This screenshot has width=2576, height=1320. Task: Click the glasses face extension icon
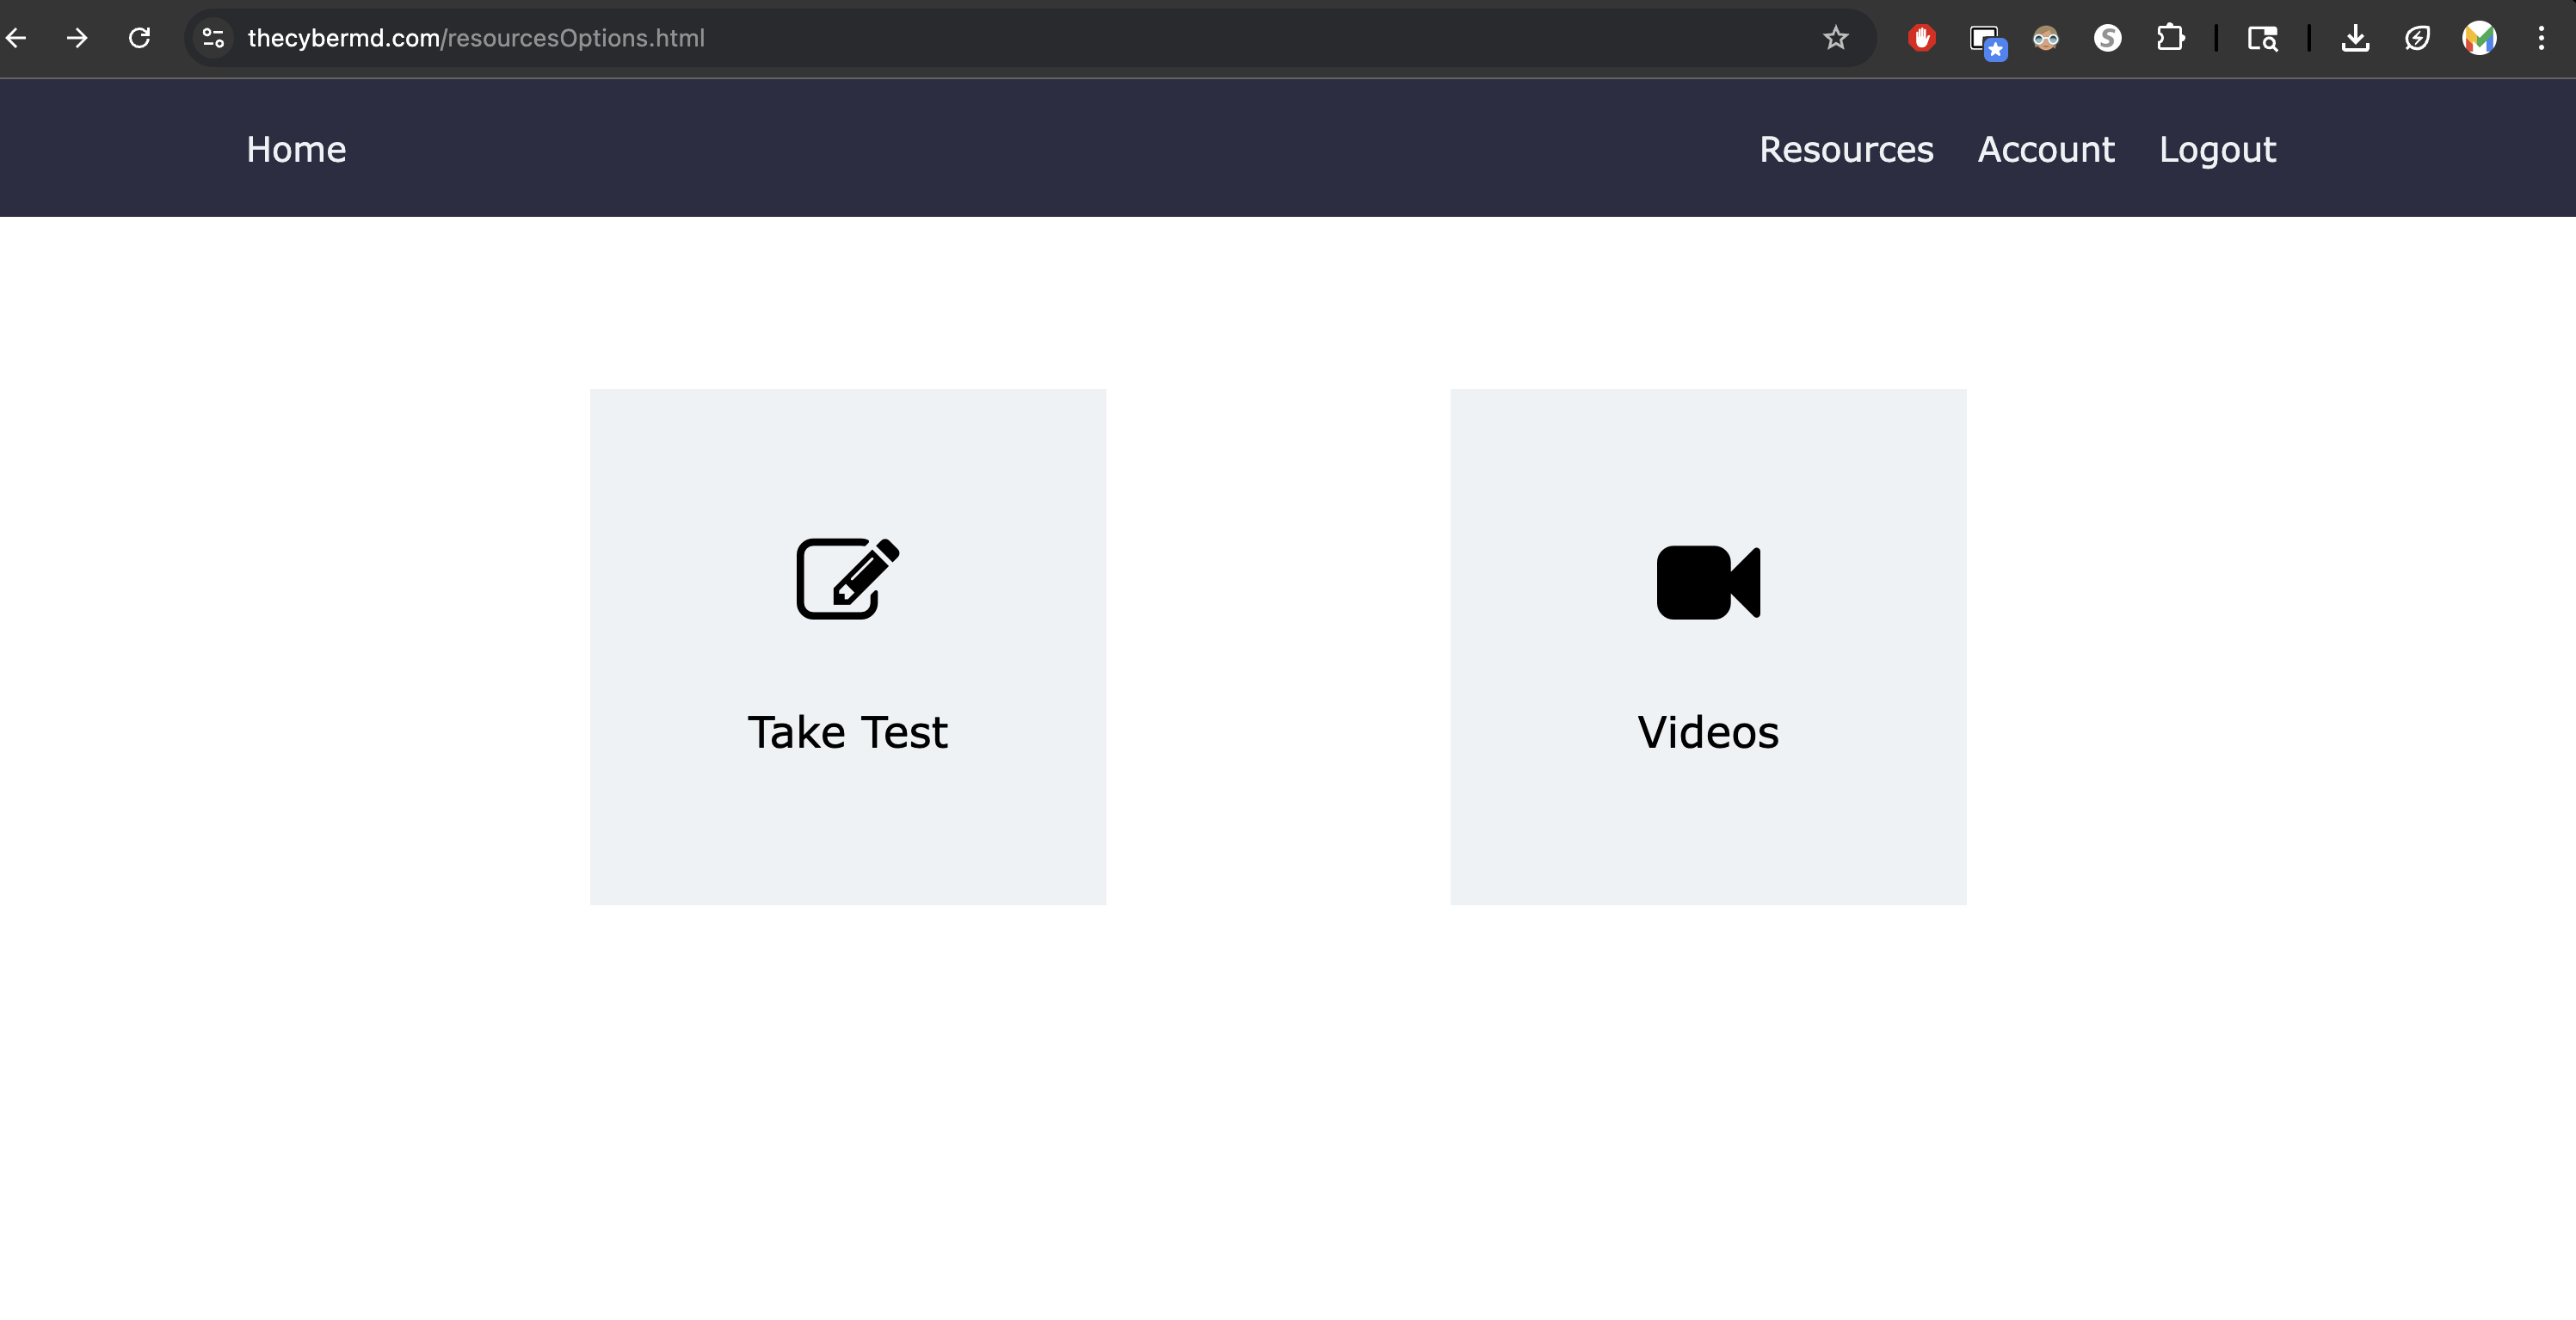[2045, 38]
